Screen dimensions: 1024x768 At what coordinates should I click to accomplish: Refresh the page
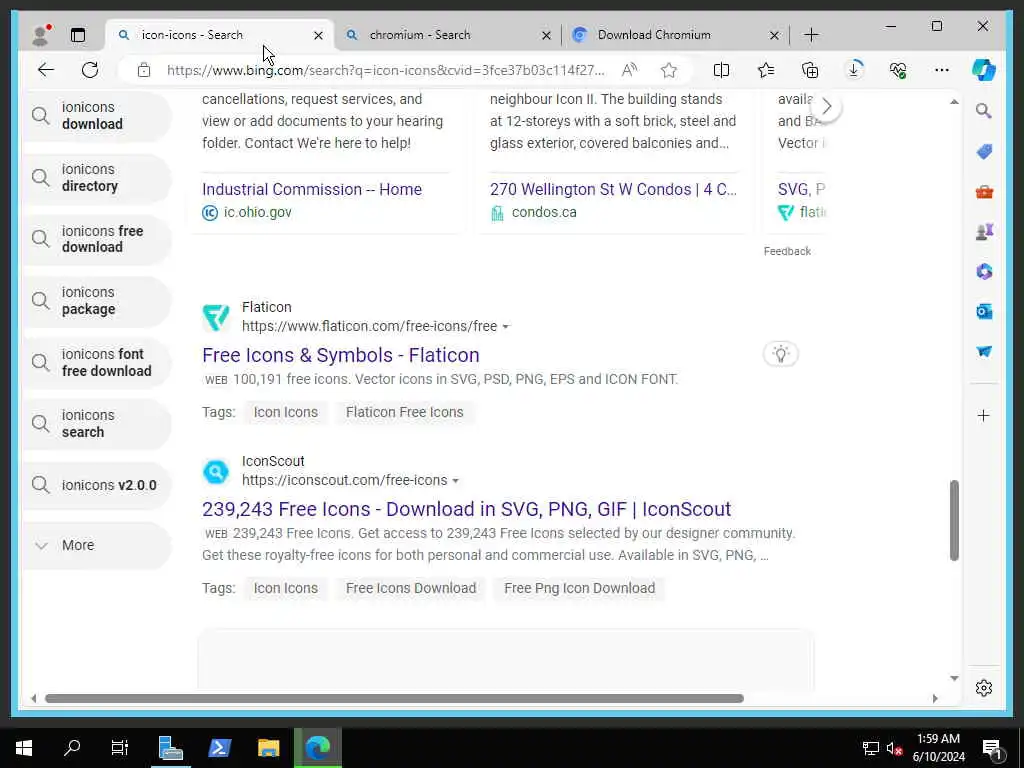pyautogui.click(x=90, y=70)
